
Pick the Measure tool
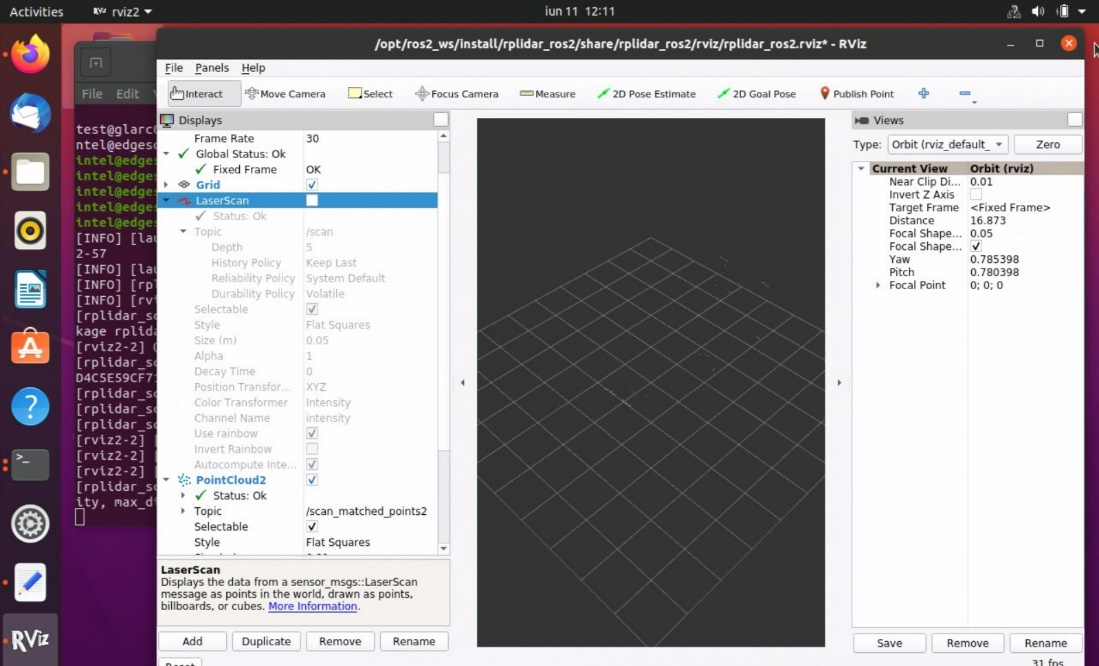point(547,94)
